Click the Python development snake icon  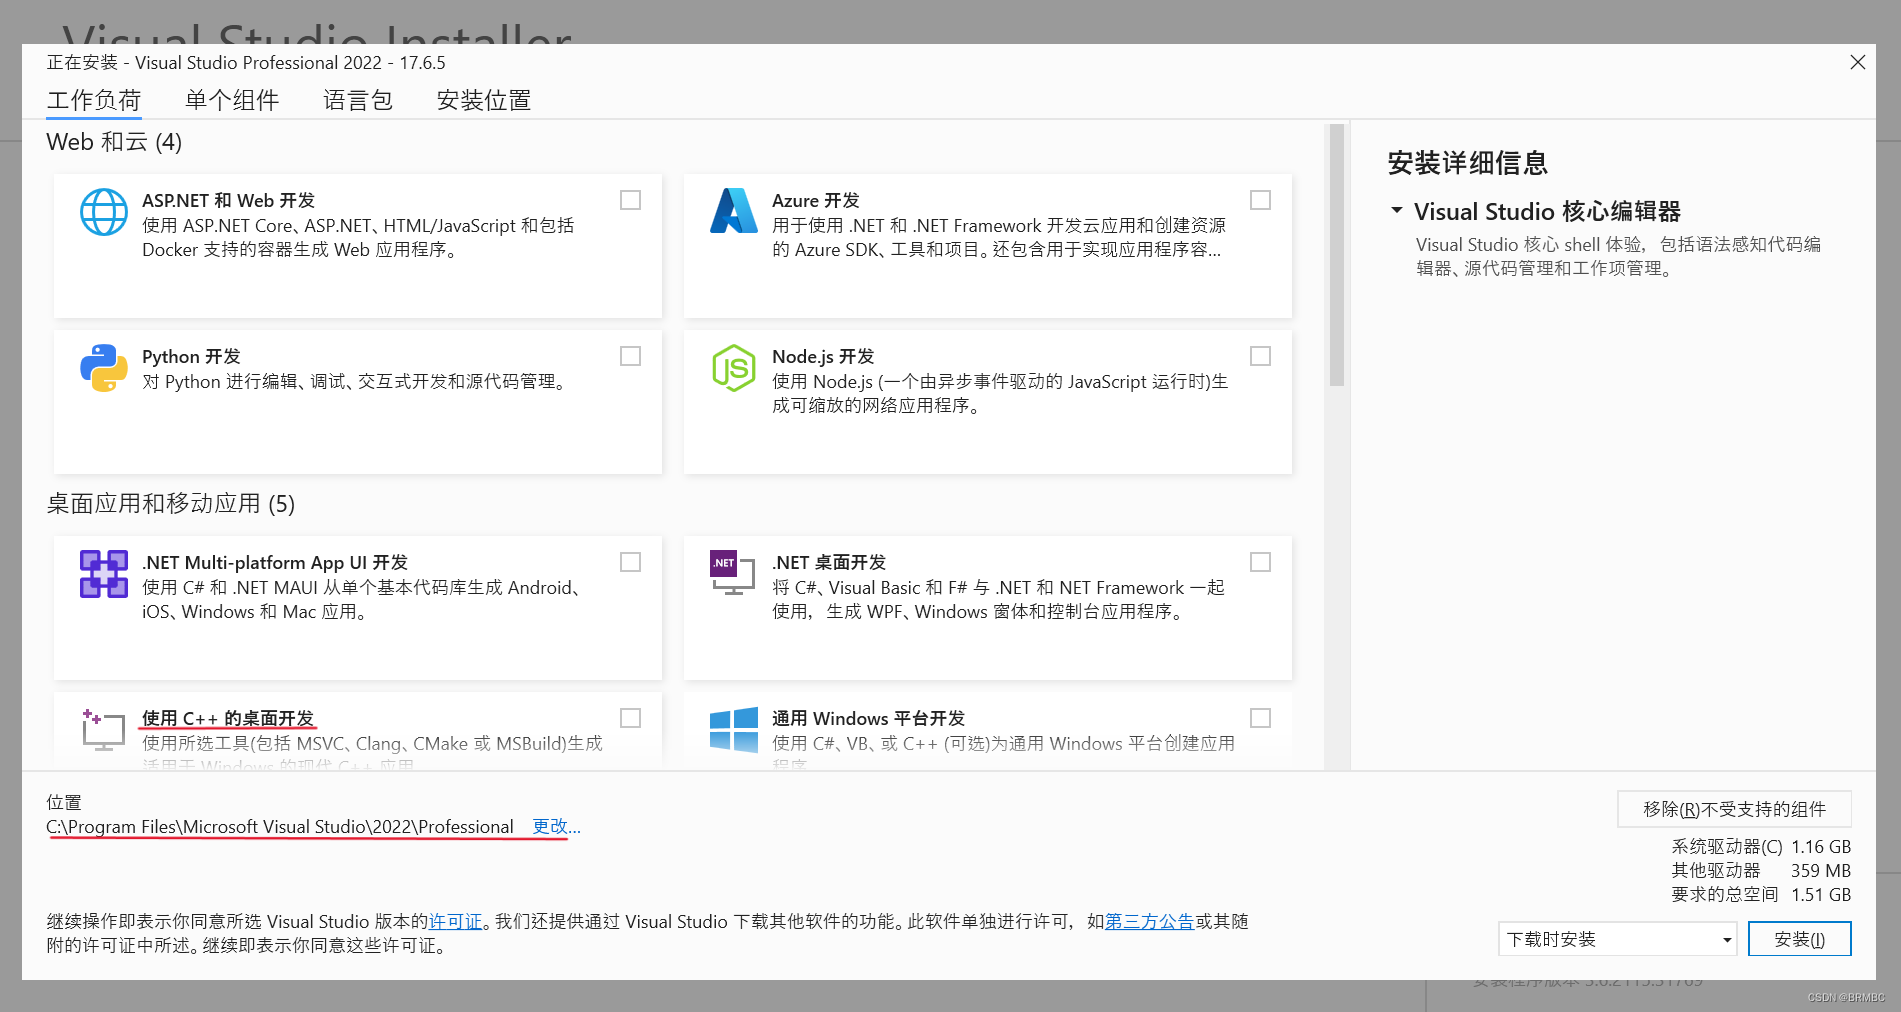click(x=104, y=368)
